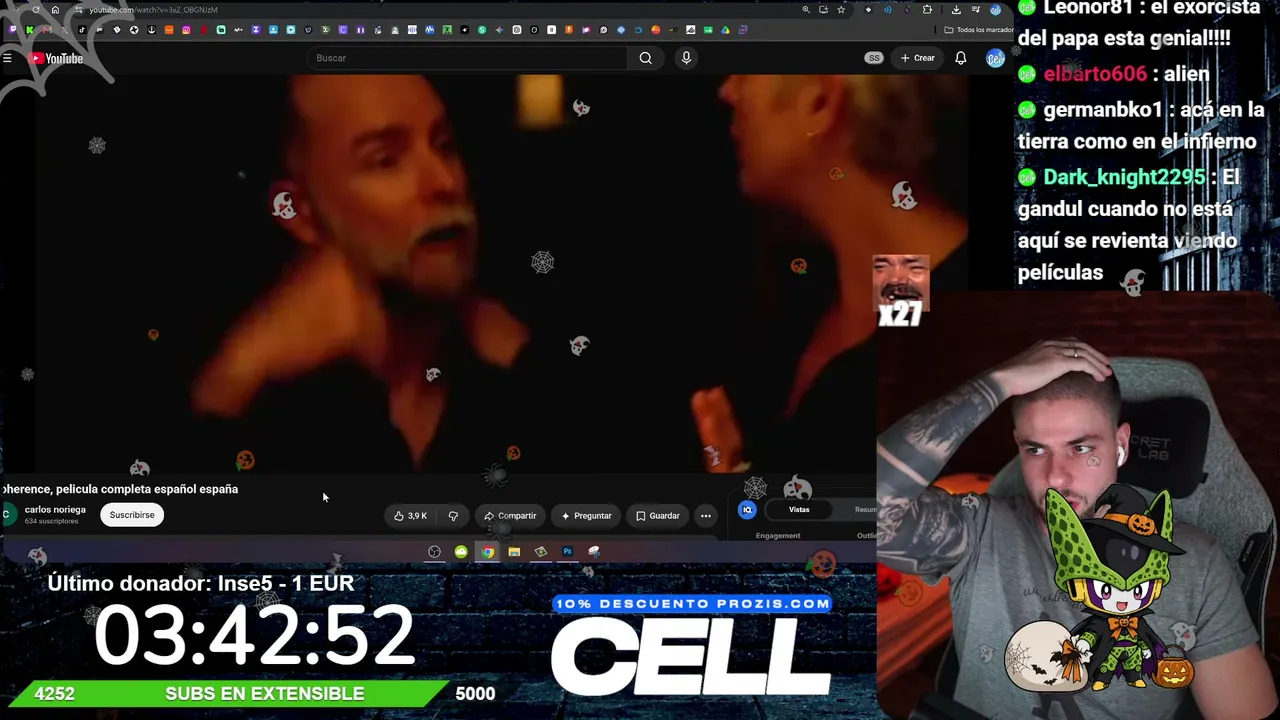Open the three-dot more actions menu
The height and width of the screenshot is (720, 1280).
point(706,516)
